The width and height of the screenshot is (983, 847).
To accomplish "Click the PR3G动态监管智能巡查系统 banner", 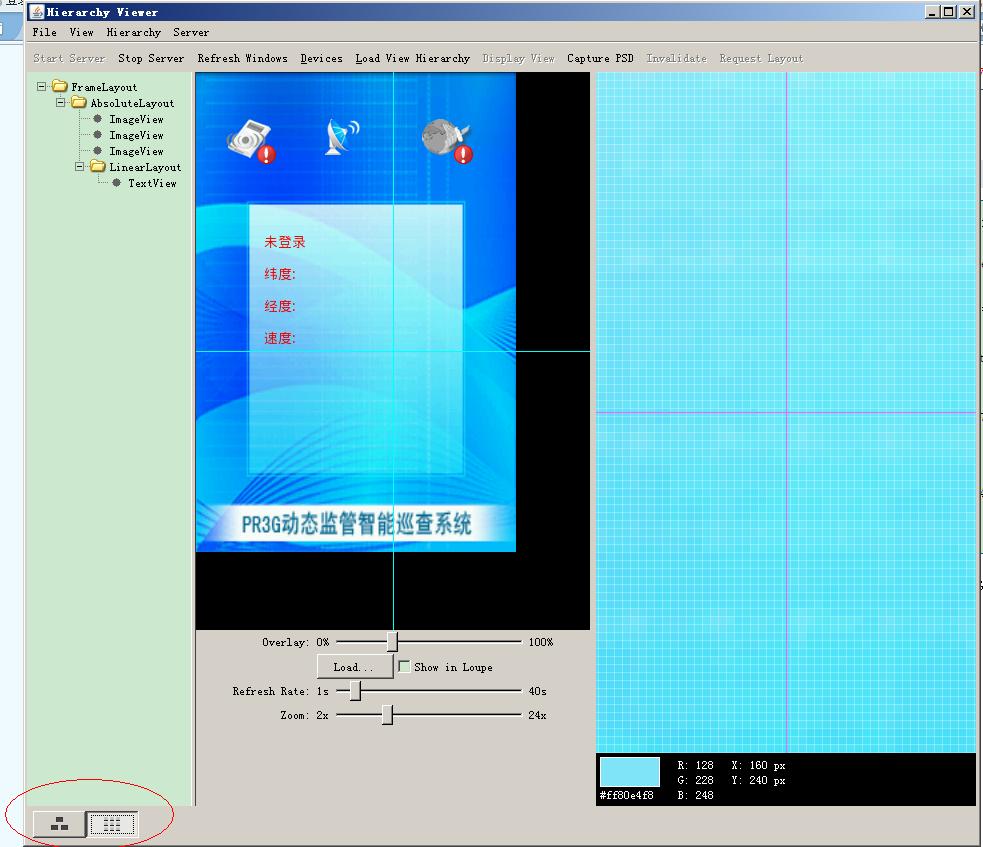I will click(x=356, y=523).
